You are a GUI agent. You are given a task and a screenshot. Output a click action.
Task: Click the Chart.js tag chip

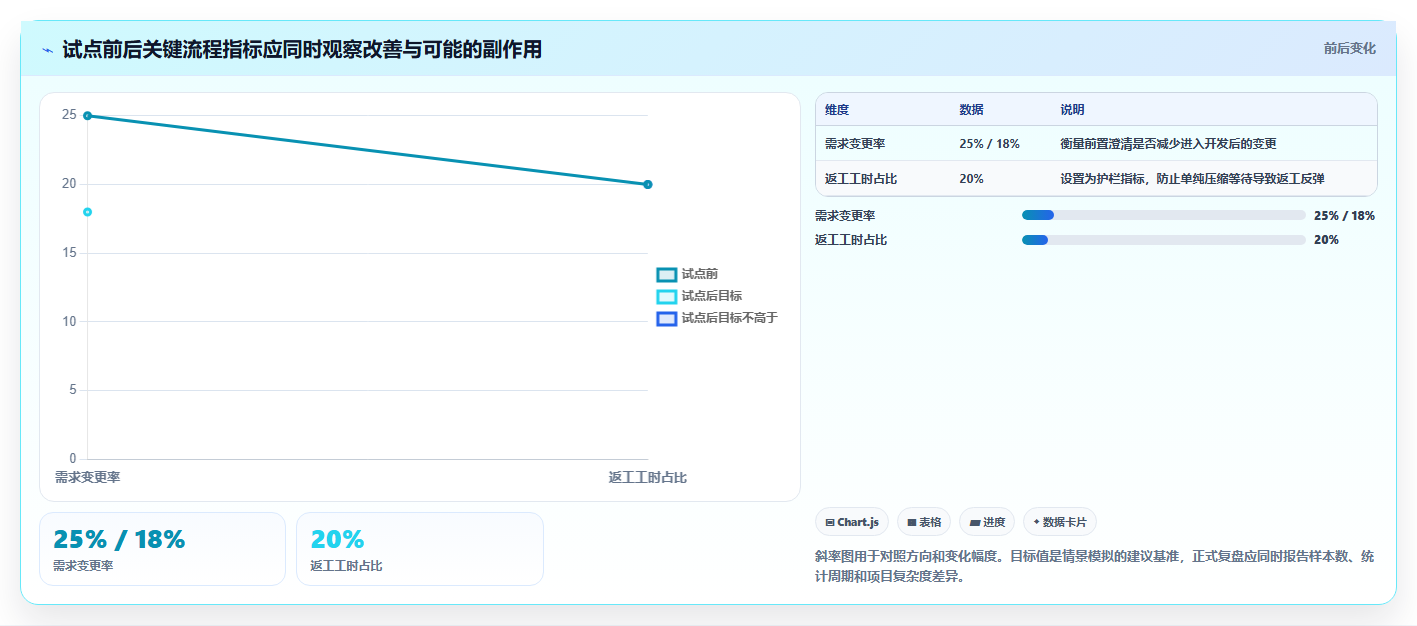pos(852,522)
